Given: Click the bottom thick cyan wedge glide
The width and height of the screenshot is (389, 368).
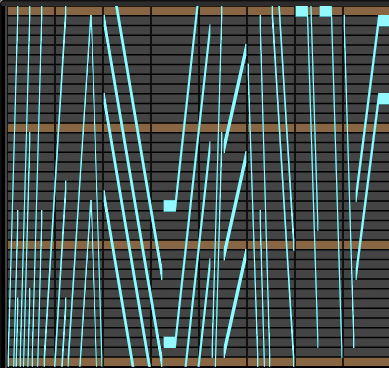Looking at the screenshot, I should tap(235, 303).
